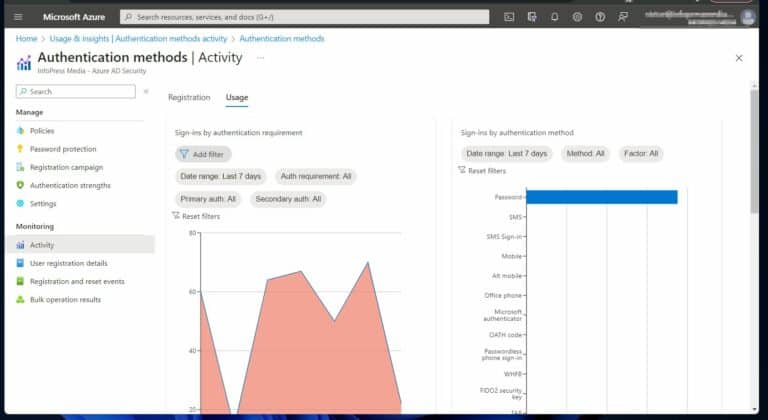
Task: Switch to the Registration tab
Action: (189, 98)
